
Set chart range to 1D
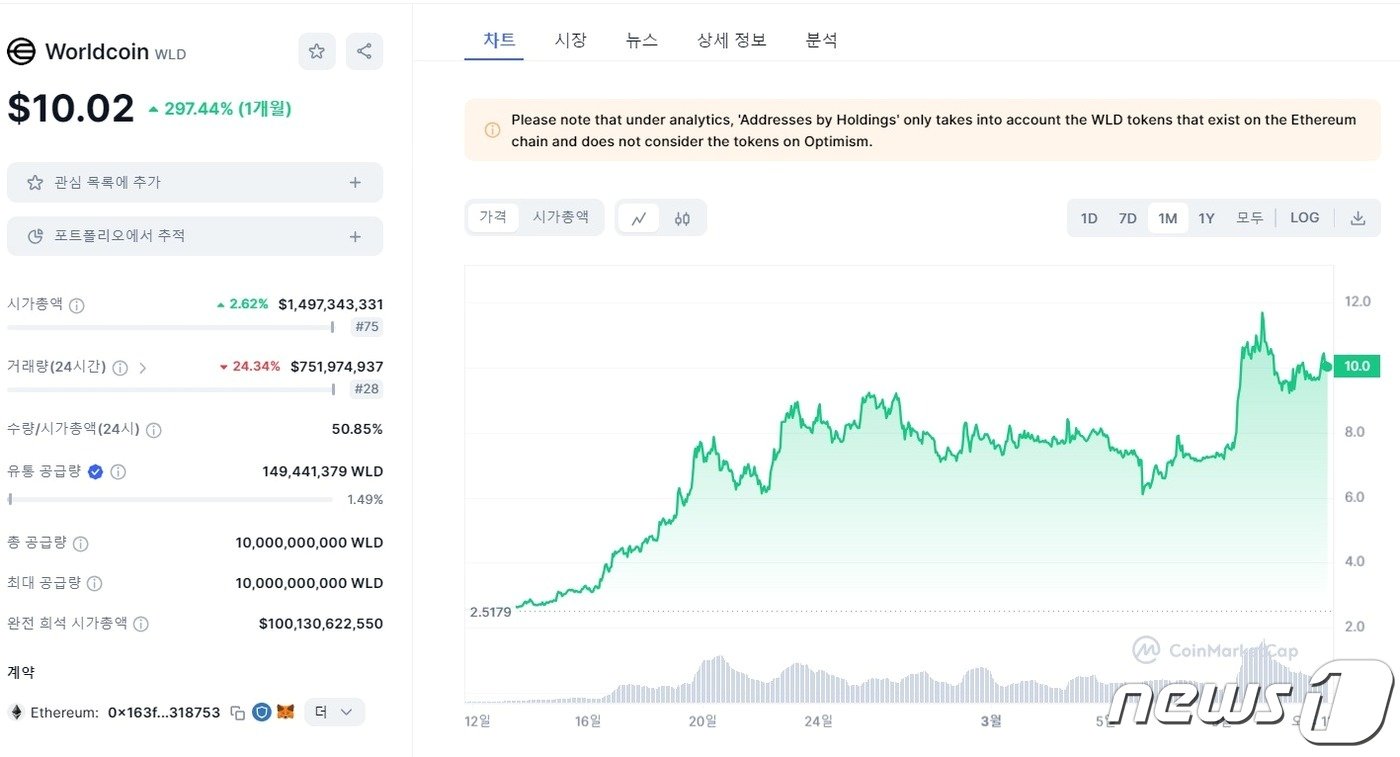(x=1089, y=218)
